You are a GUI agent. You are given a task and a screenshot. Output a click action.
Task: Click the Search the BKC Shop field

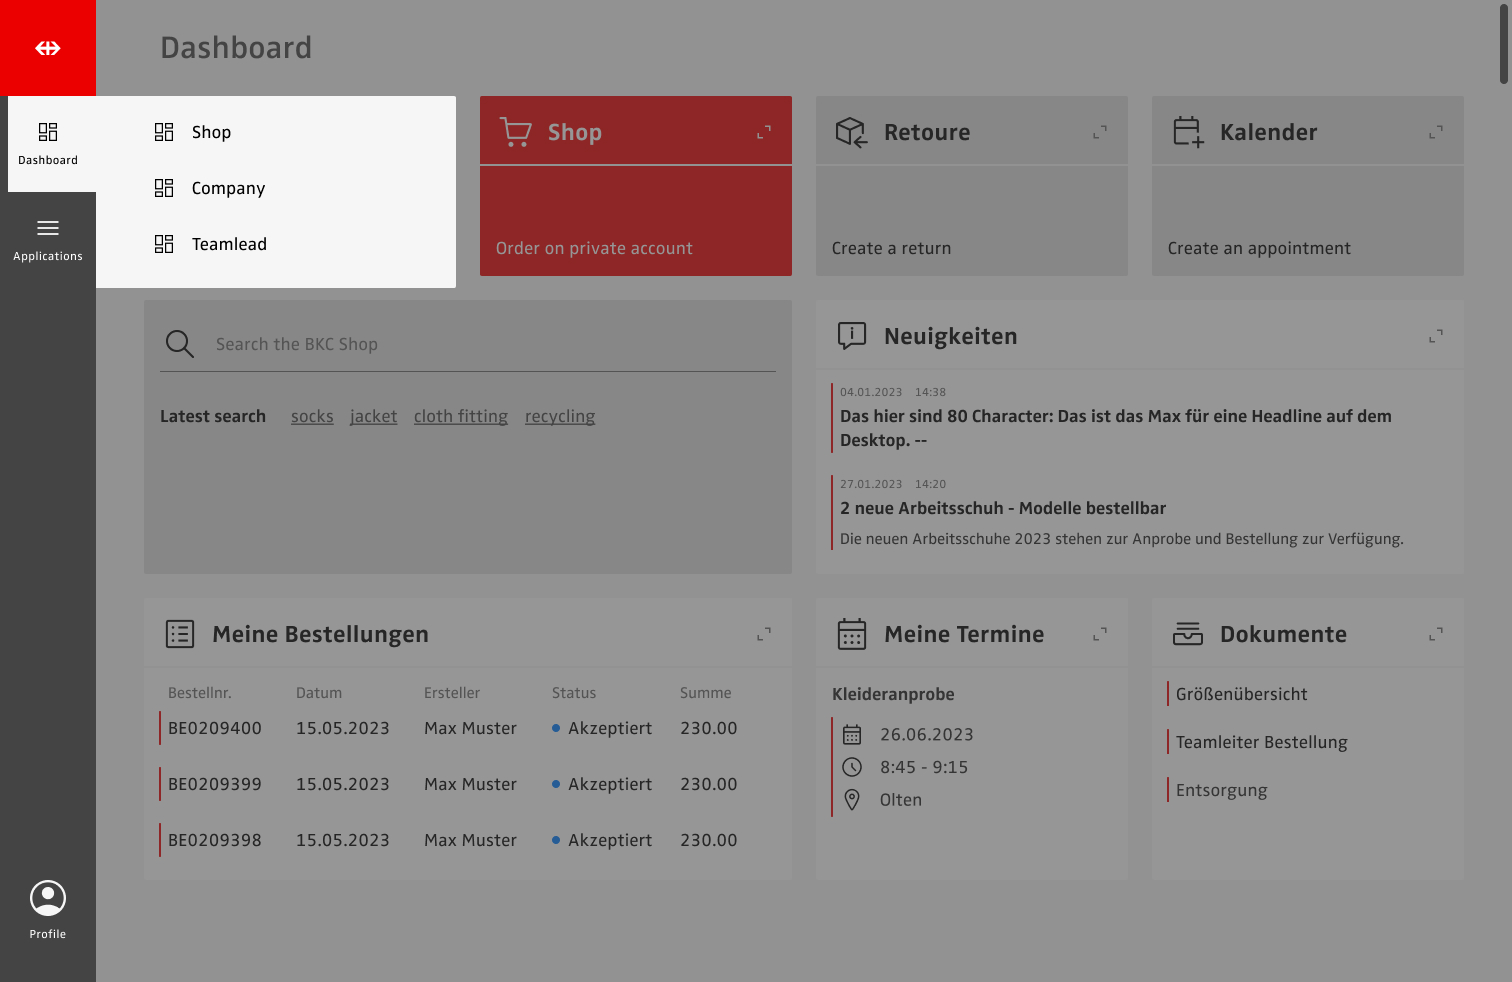pos(490,344)
